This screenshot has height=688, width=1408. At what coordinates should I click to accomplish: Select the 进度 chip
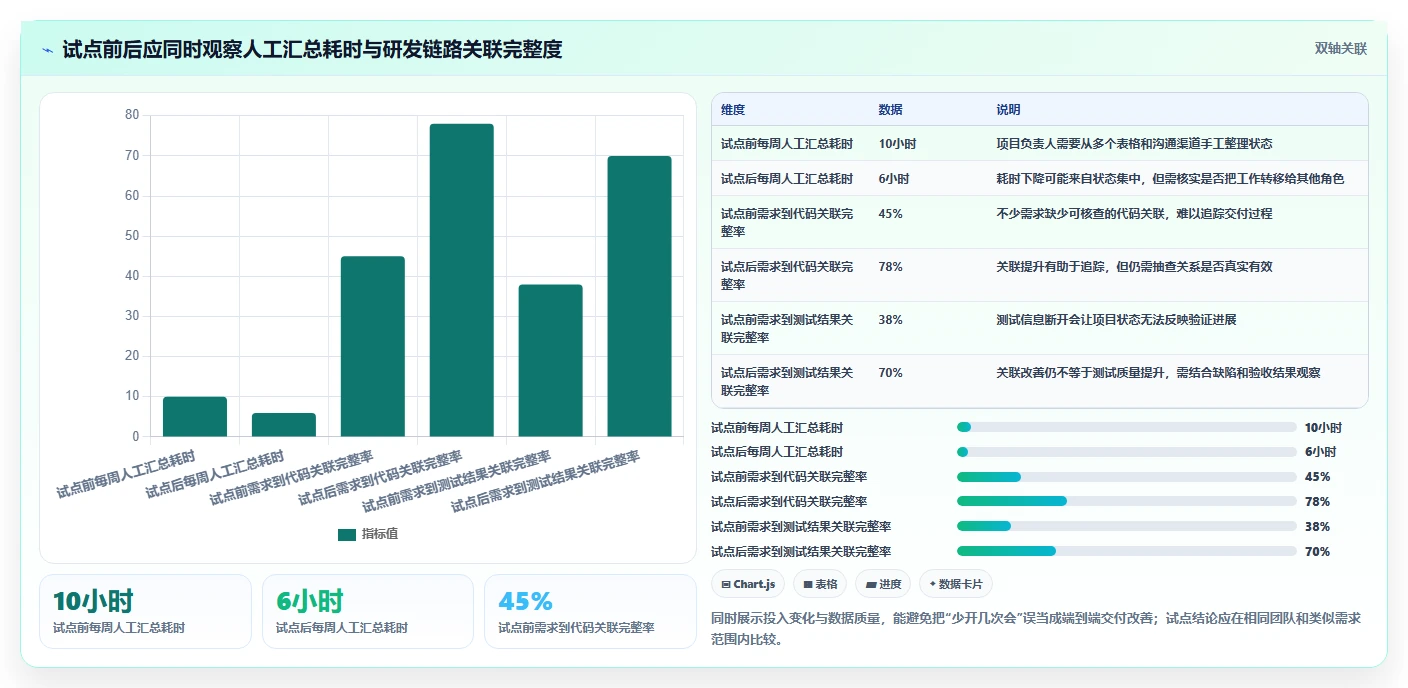click(x=882, y=584)
